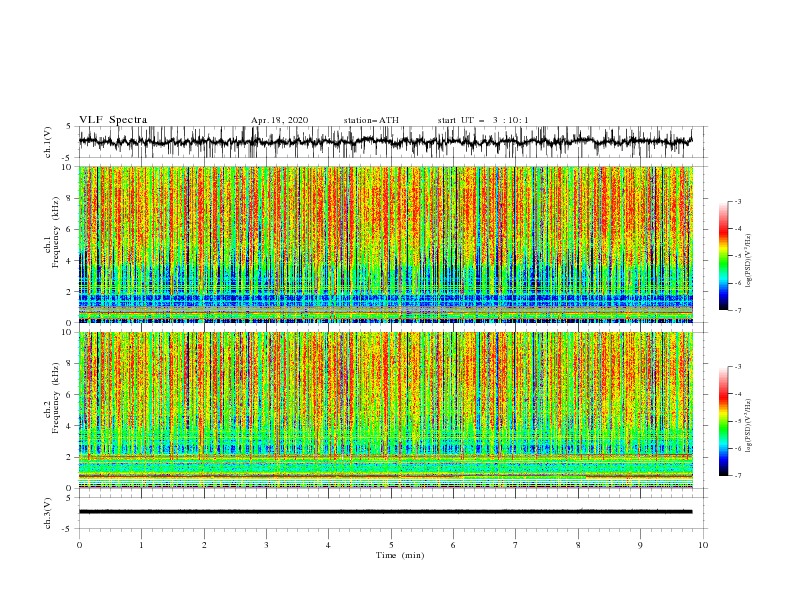This screenshot has height=612, width=792.
Task: Click the "start UT = 3:10:1" label
Action: click(483, 120)
